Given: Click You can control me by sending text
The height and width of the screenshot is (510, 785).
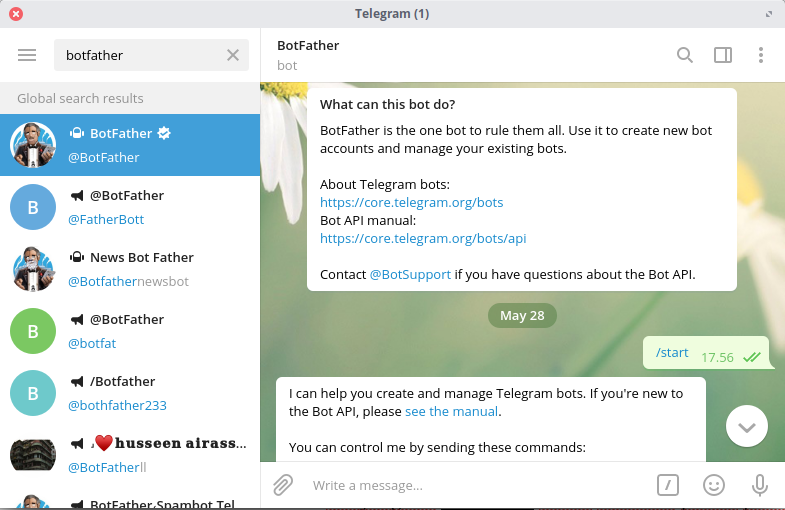Looking at the screenshot, I should (x=437, y=447).
